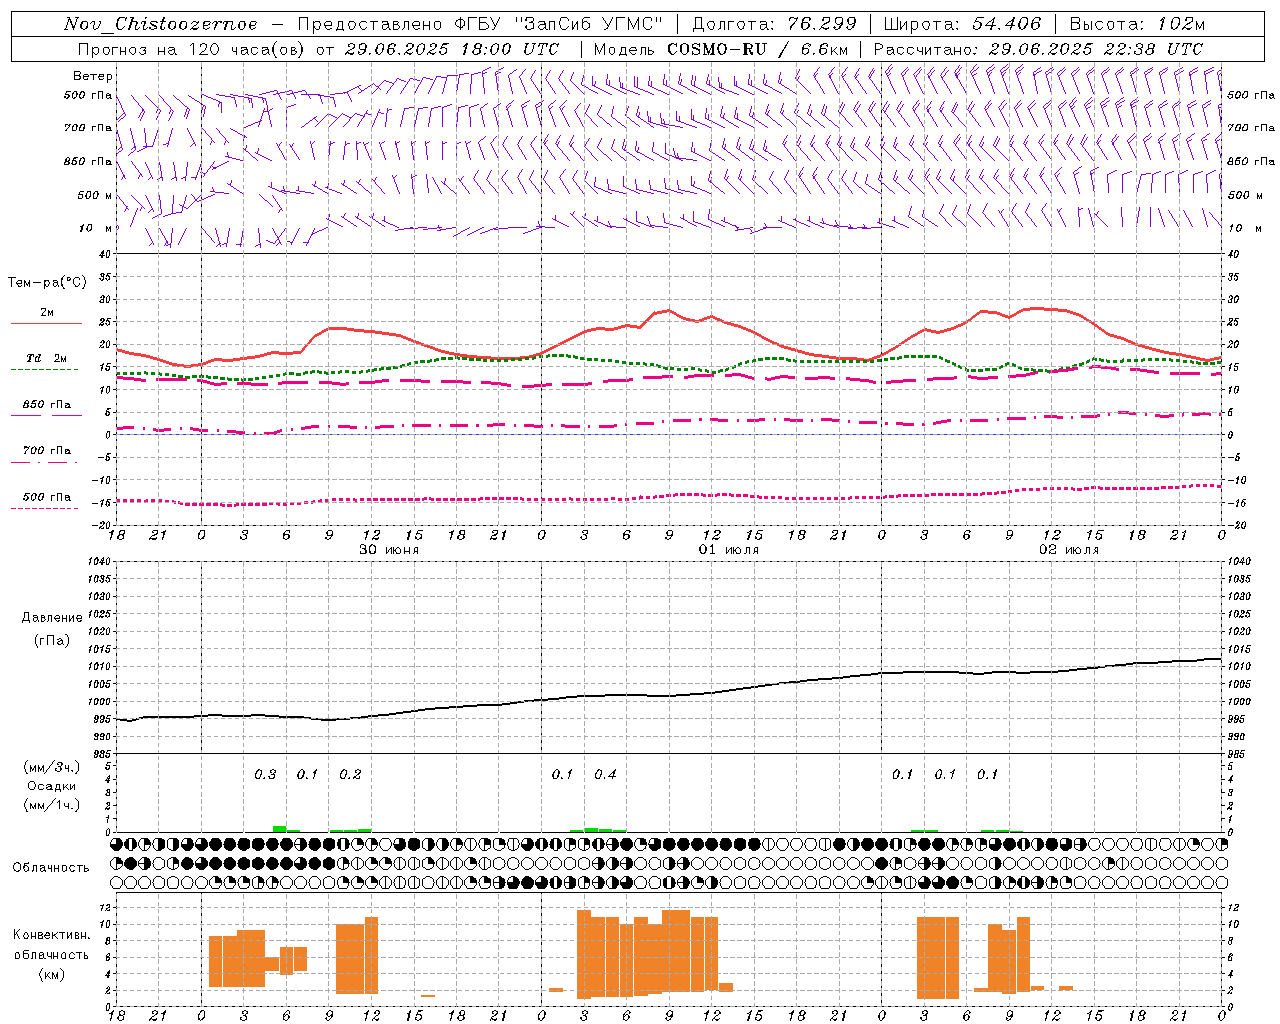
Task: Click the (мм/1ч.) precipitation unit label
Action: 52,805
